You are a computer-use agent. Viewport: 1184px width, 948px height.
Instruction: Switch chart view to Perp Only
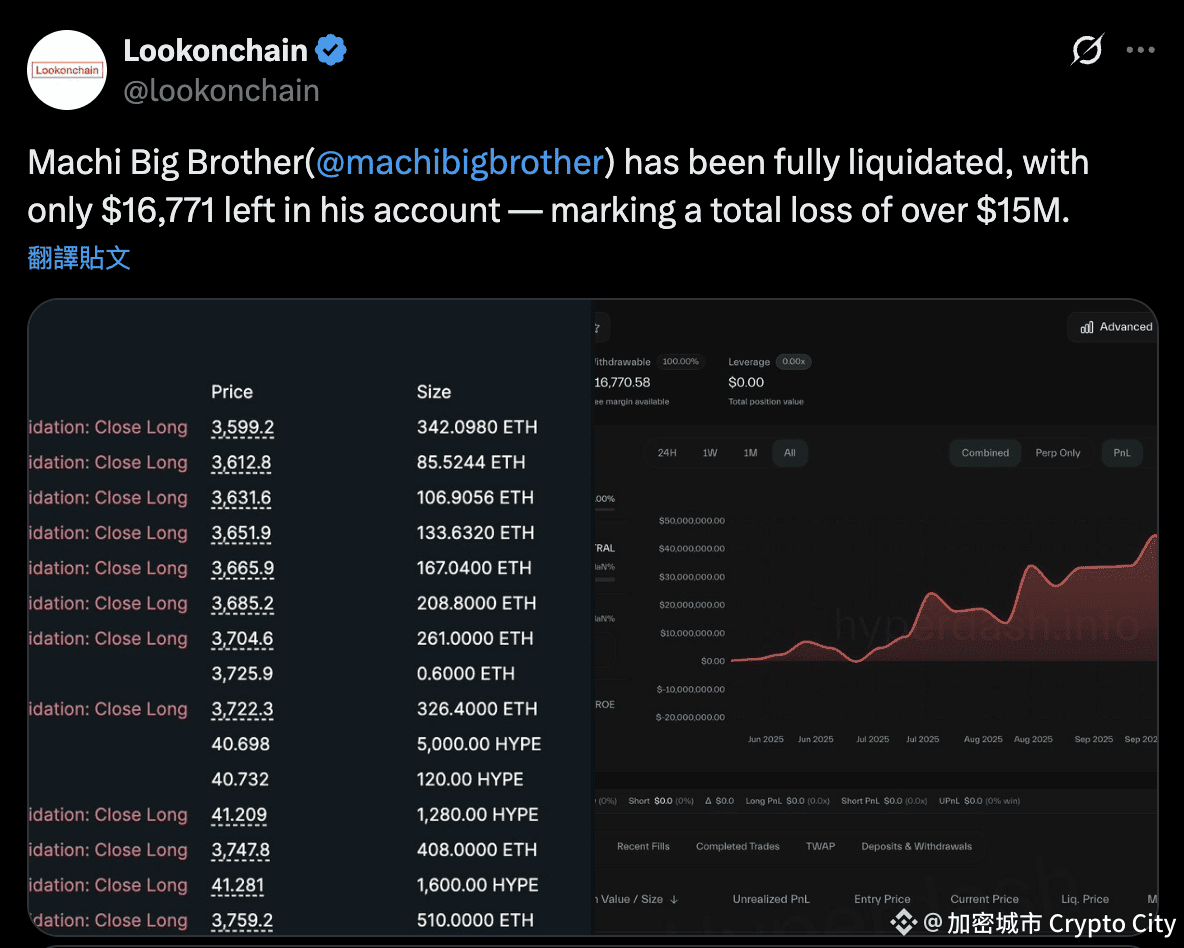point(1057,453)
